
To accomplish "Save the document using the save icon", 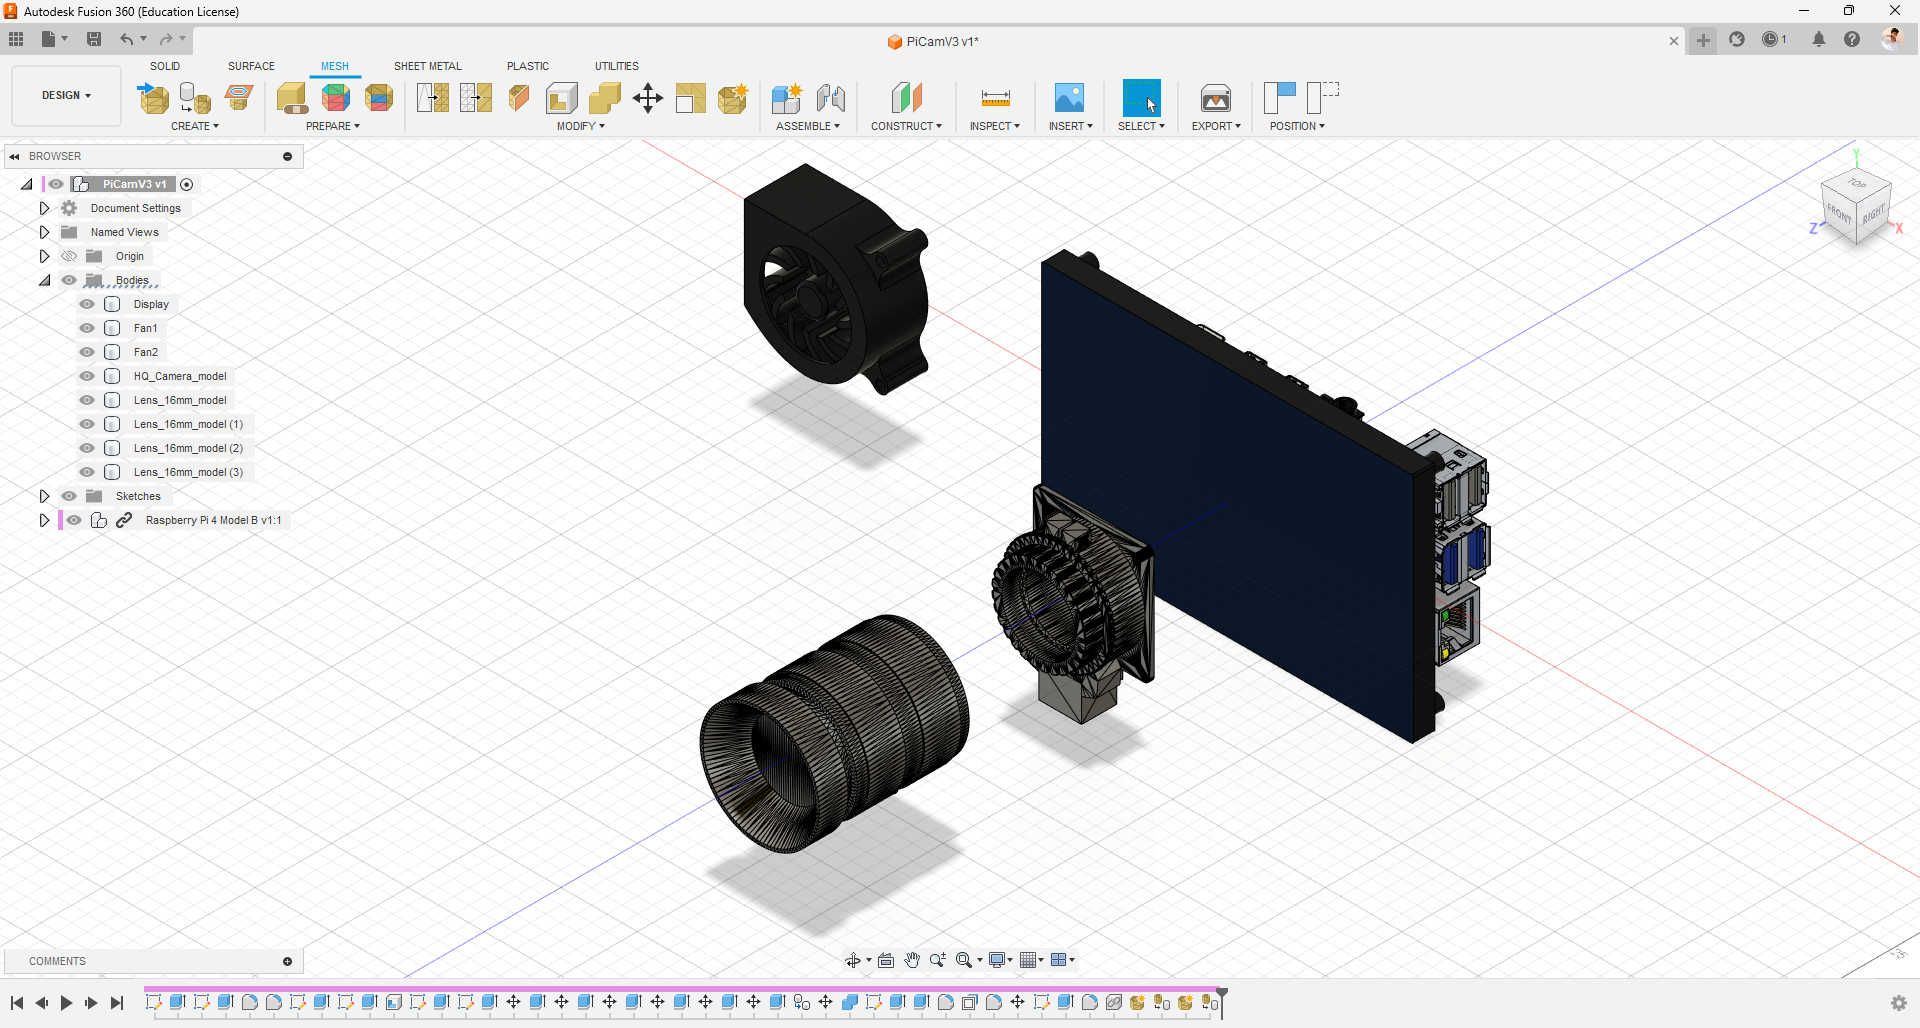I will pyautogui.click(x=94, y=39).
